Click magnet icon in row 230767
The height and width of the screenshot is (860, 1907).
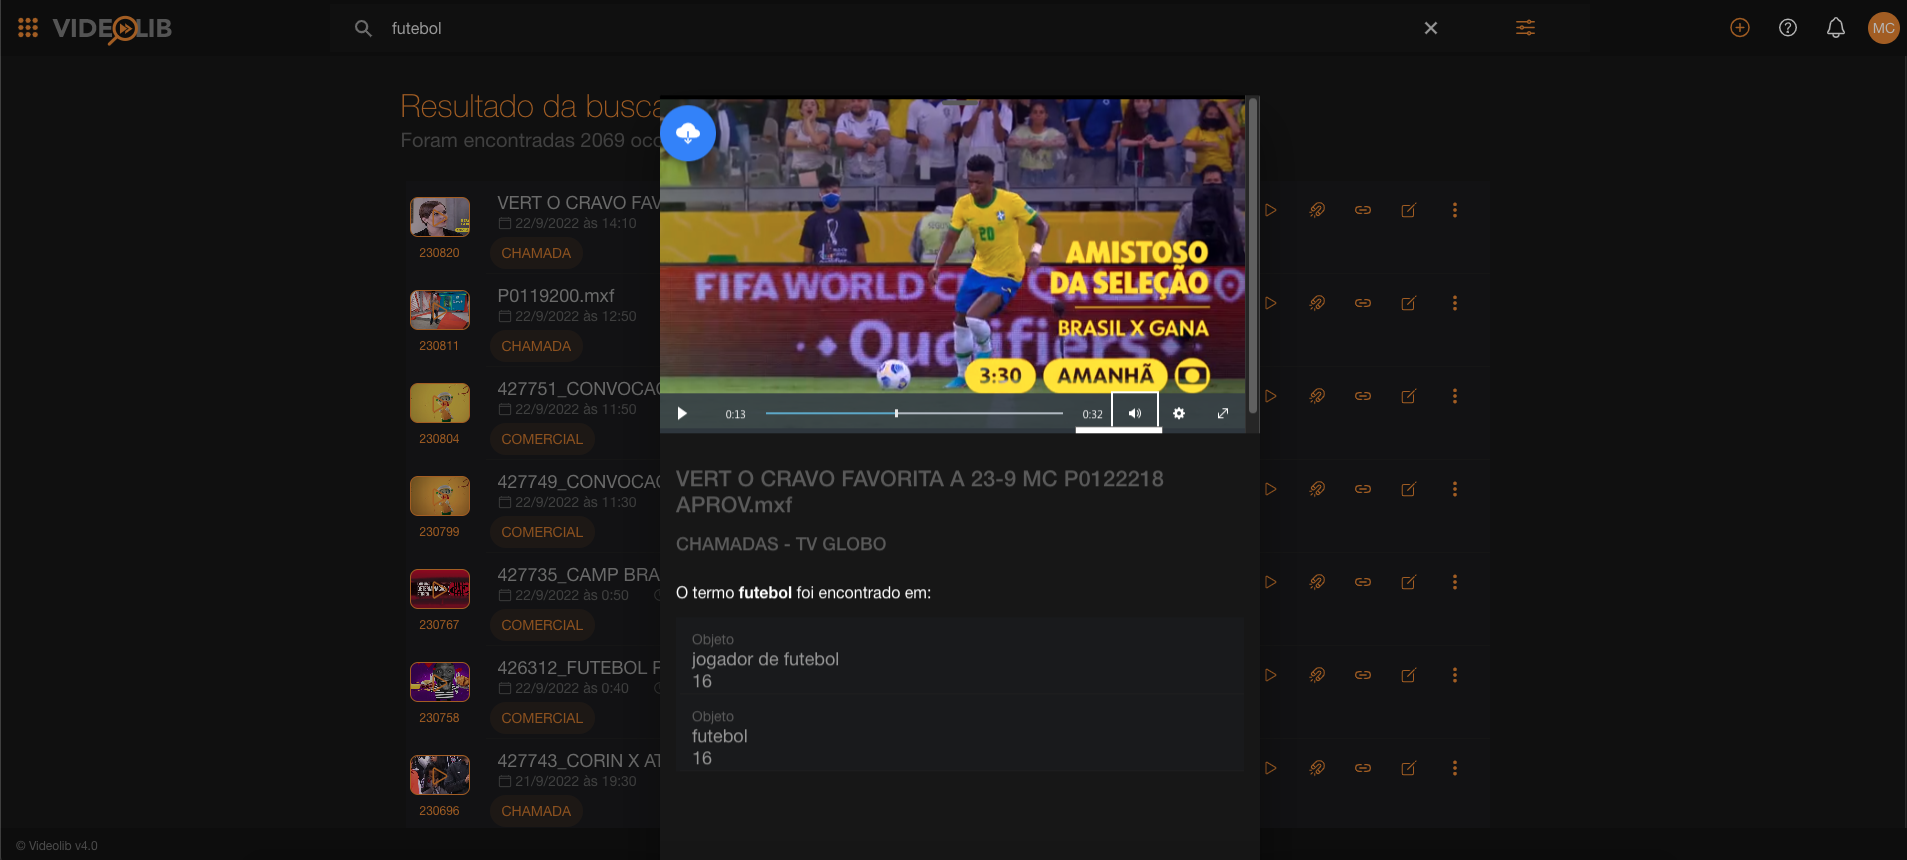click(1317, 582)
